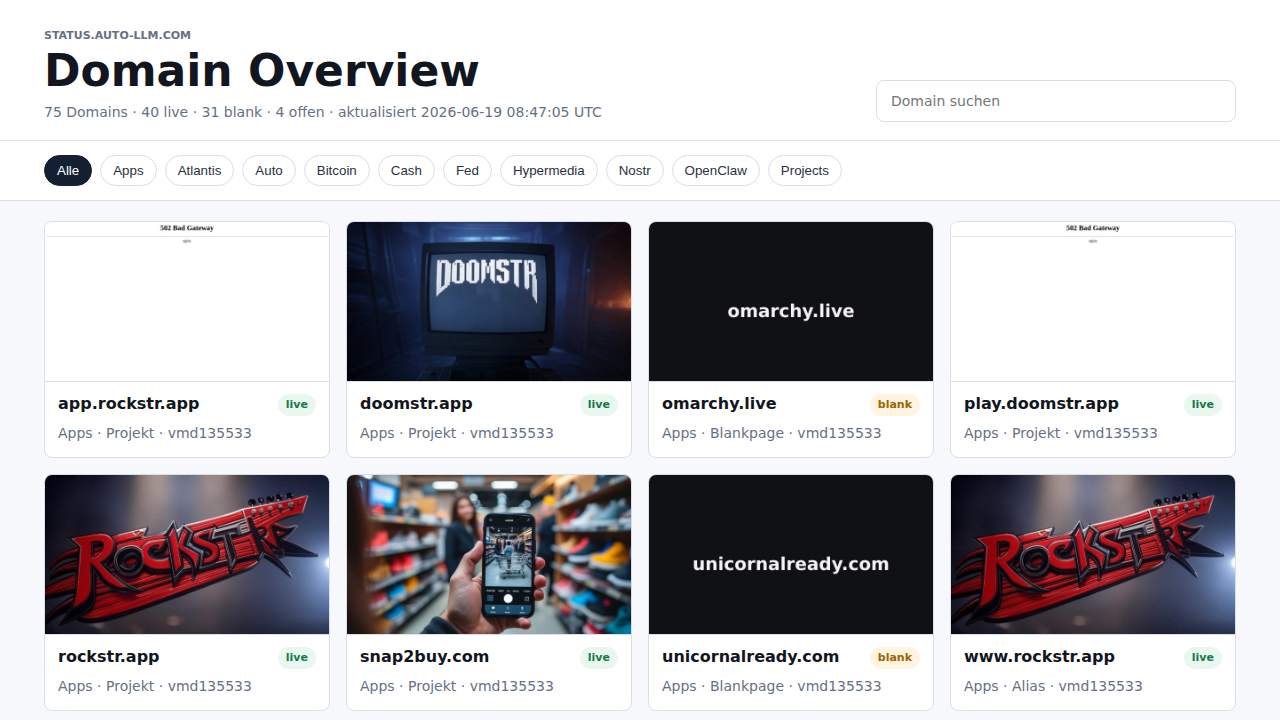The image size is (1280, 720).
Task: Click live badge on snap2buy.com card
Action: click(599, 658)
